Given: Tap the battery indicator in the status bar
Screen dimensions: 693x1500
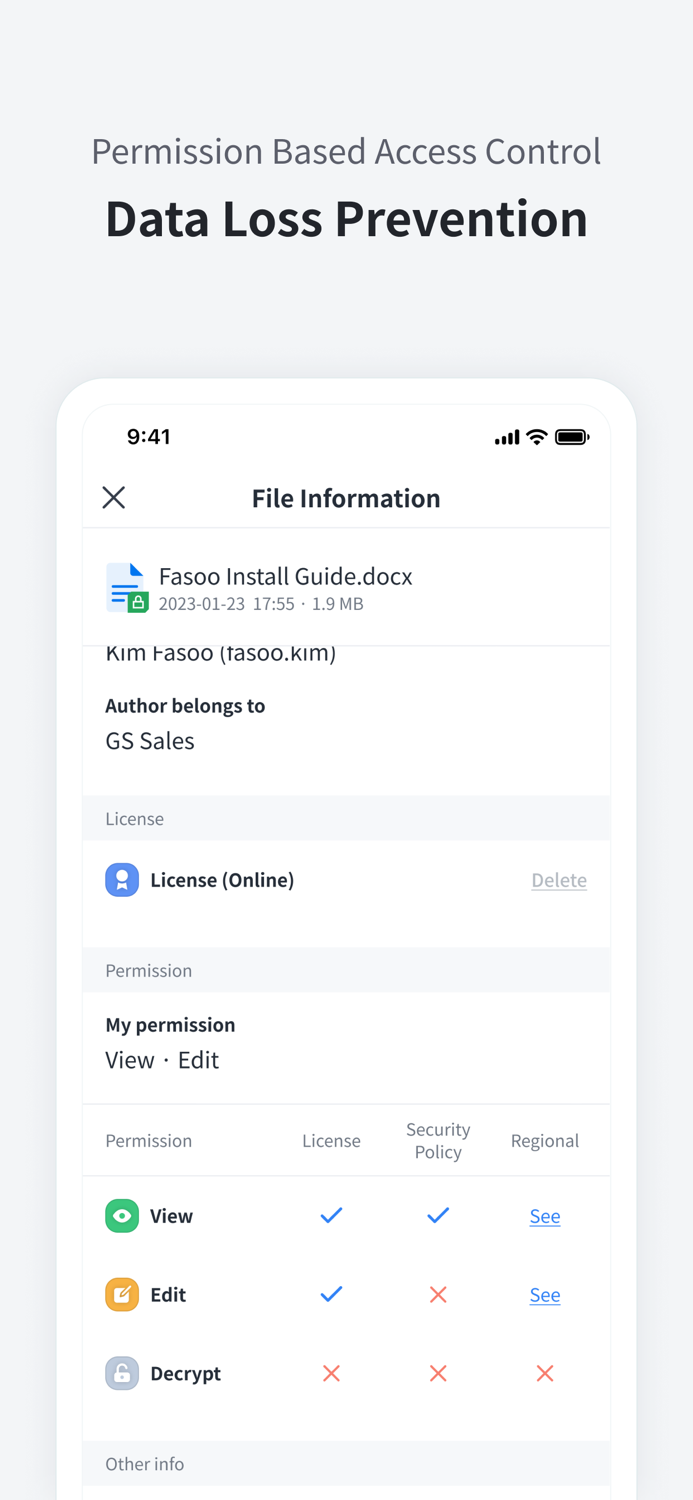Looking at the screenshot, I should [x=572, y=436].
